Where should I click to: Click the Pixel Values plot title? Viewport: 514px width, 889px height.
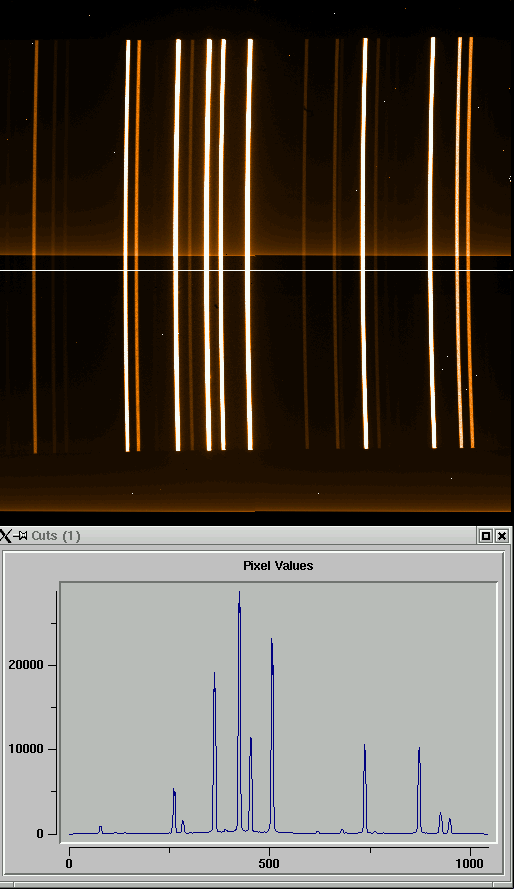pos(278,565)
